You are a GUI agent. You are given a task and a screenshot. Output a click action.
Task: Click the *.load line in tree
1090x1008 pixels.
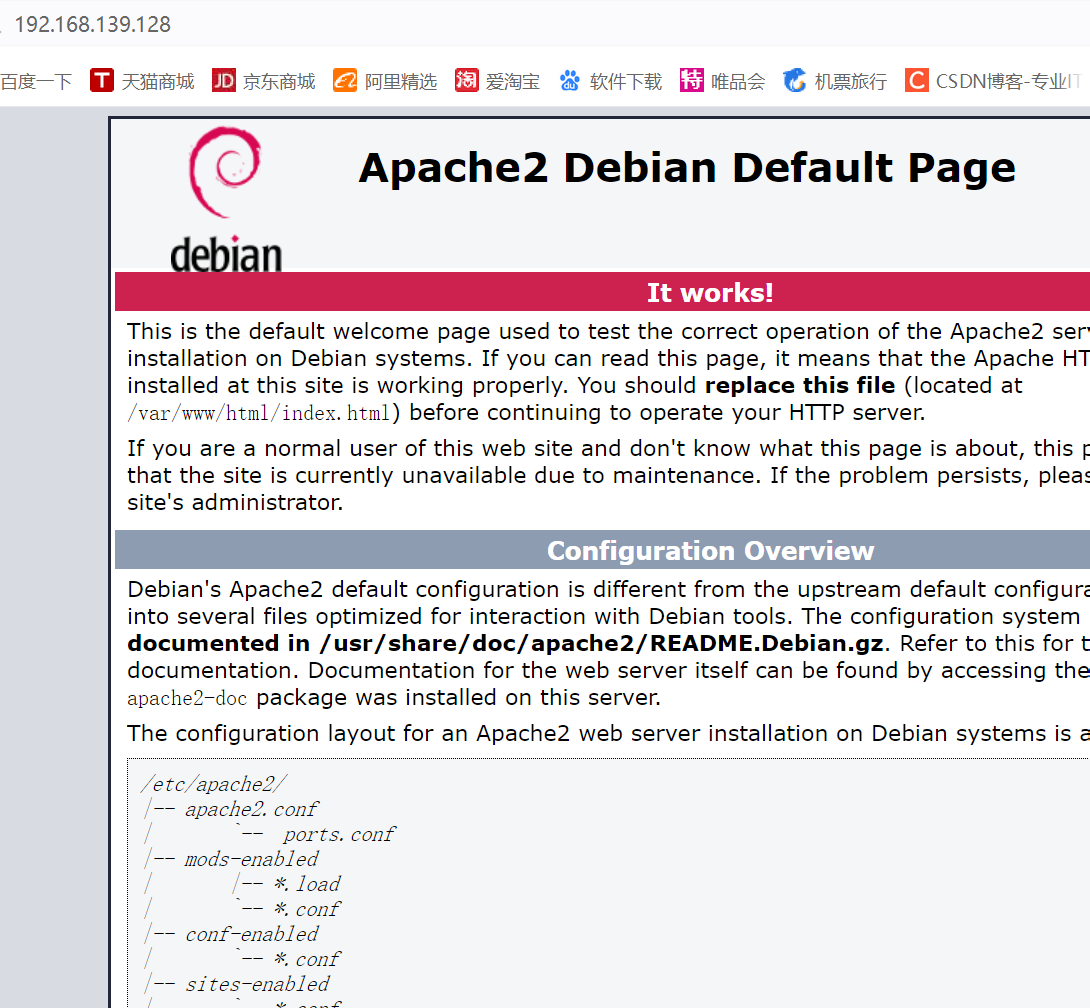[307, 884]
